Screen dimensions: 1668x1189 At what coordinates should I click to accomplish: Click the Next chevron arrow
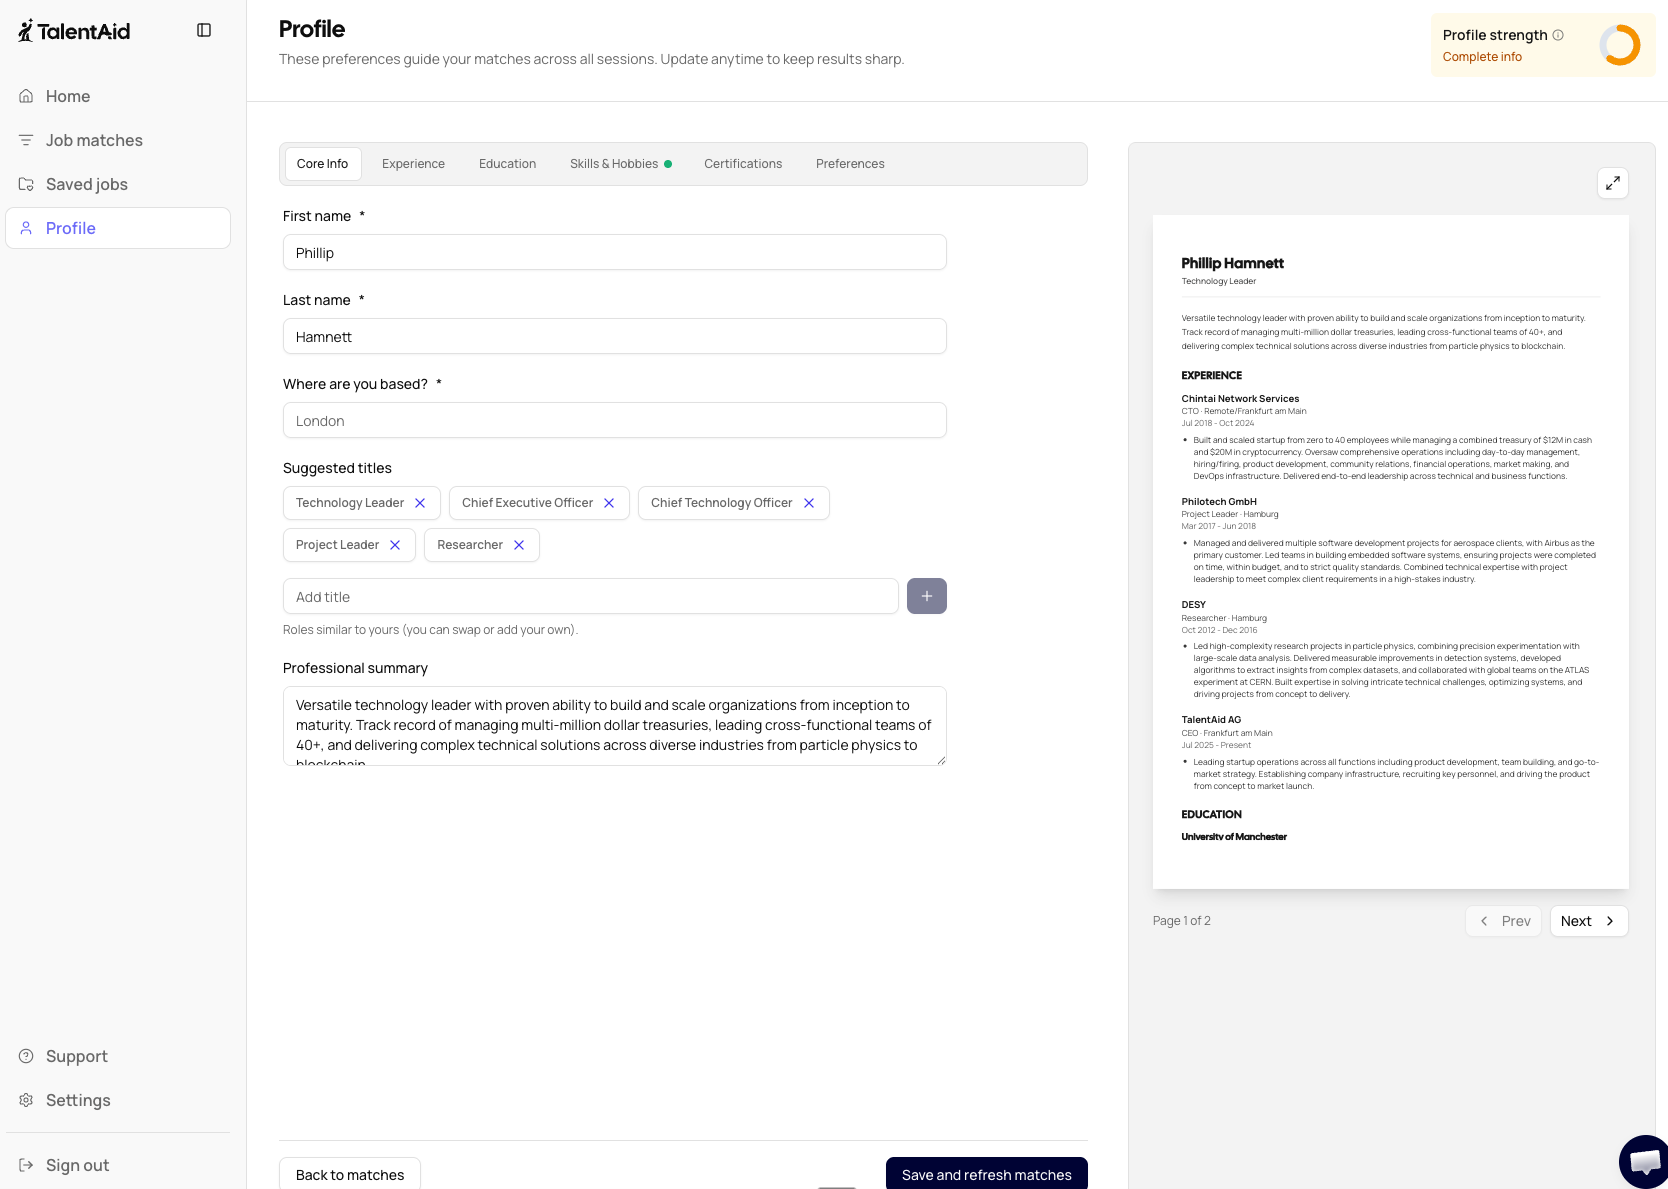1610,921
